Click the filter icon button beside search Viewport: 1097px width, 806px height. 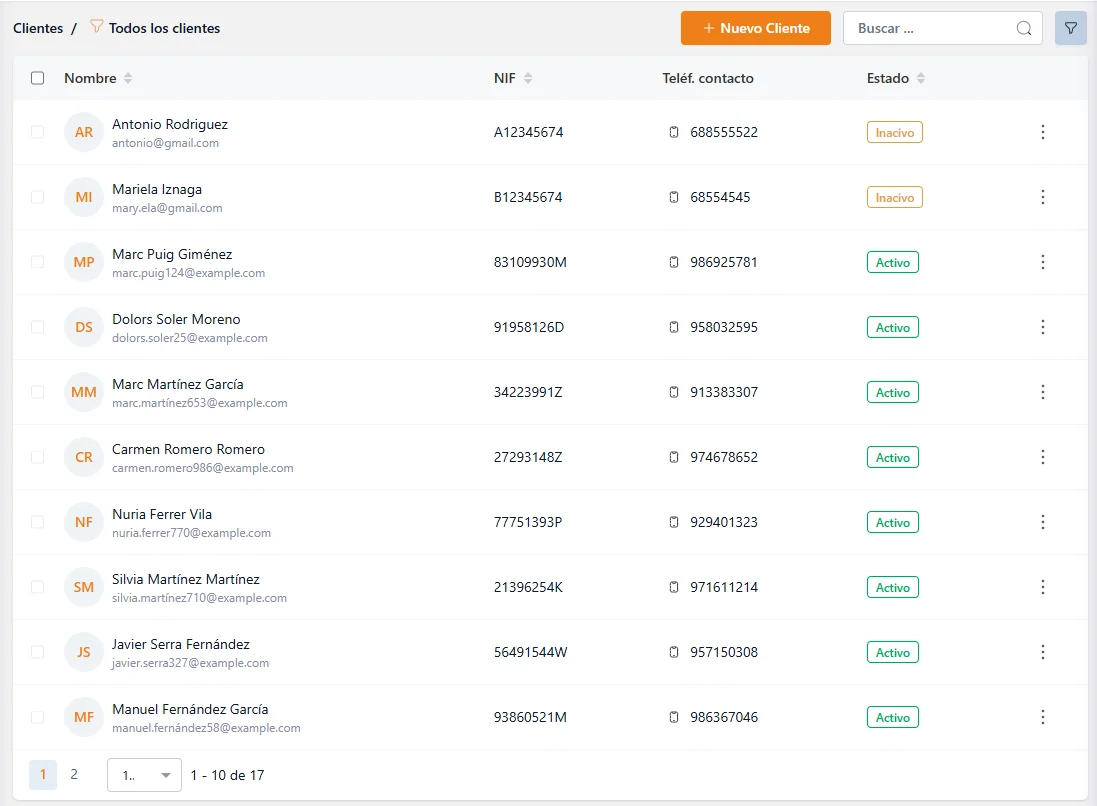[x=1070, y=28]
